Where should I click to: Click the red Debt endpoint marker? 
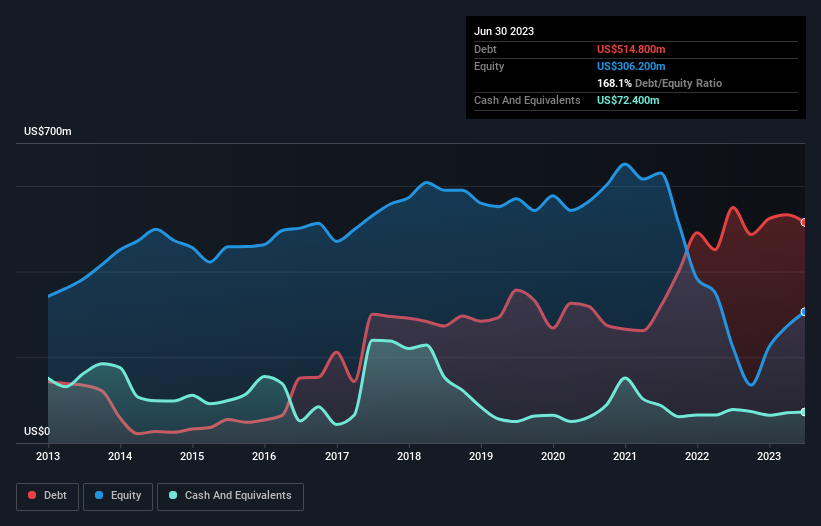pos(804,222)
